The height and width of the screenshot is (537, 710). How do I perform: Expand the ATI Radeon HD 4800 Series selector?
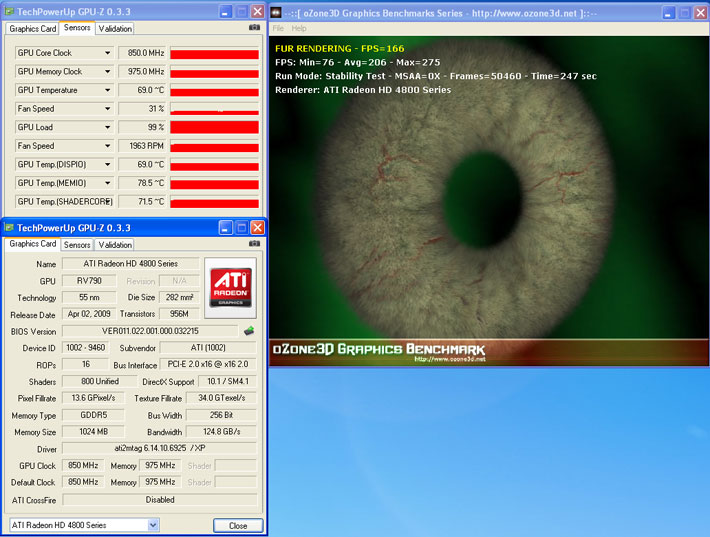(153, 525)
